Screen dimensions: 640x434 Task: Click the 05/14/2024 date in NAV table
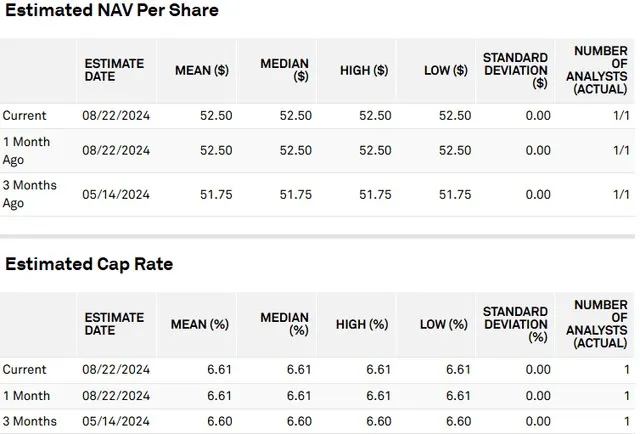(116, 194)
